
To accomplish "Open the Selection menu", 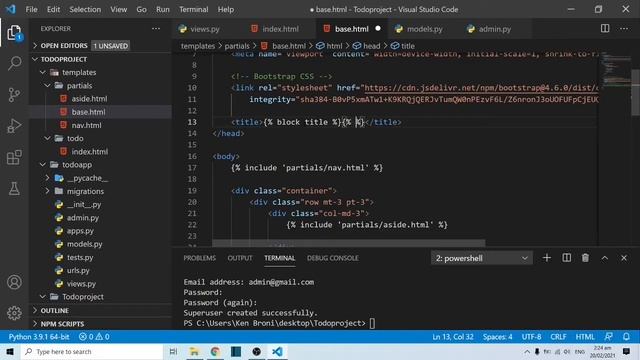I will pyautogui.click(x=85, y=9).
